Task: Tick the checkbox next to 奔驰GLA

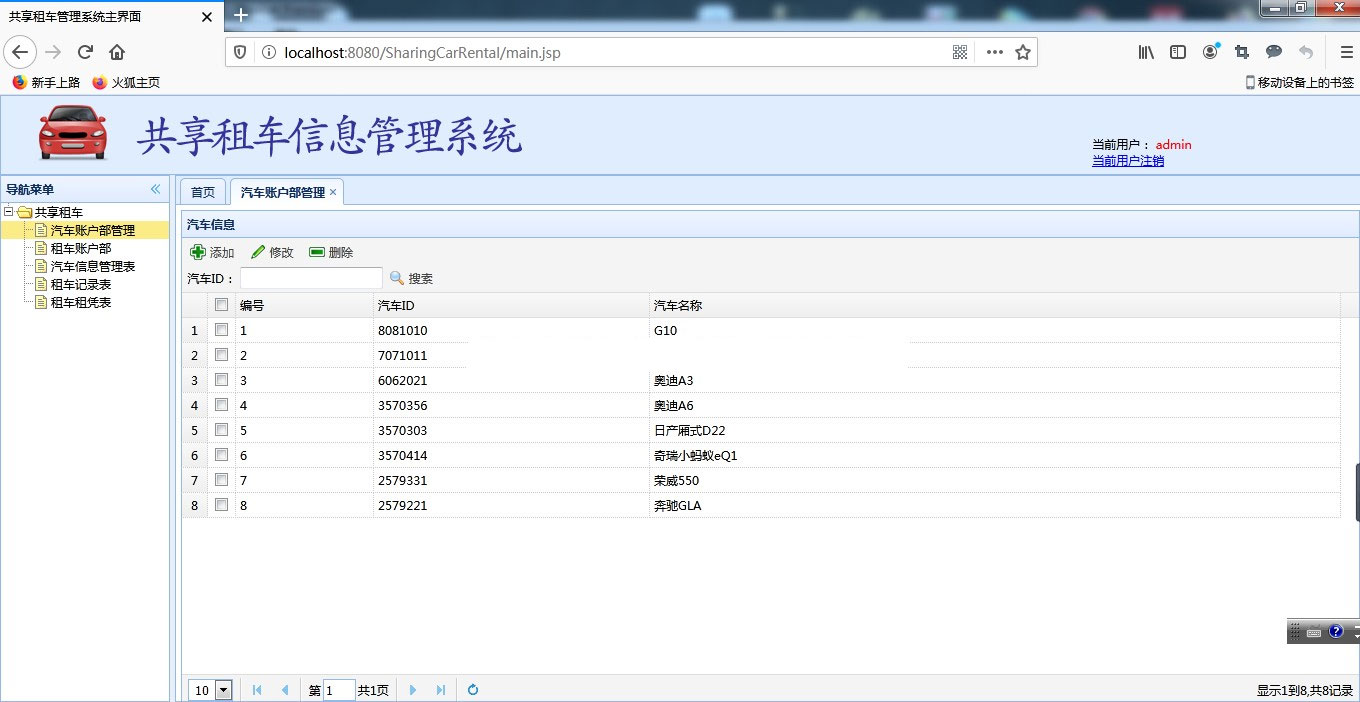Action: pyautogui.click(x=221, y=505)
